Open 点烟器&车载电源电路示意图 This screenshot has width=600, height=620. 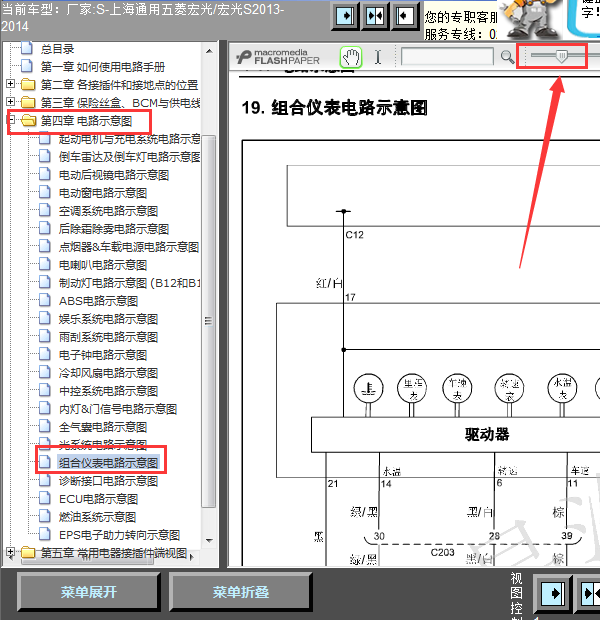point(129,247)
